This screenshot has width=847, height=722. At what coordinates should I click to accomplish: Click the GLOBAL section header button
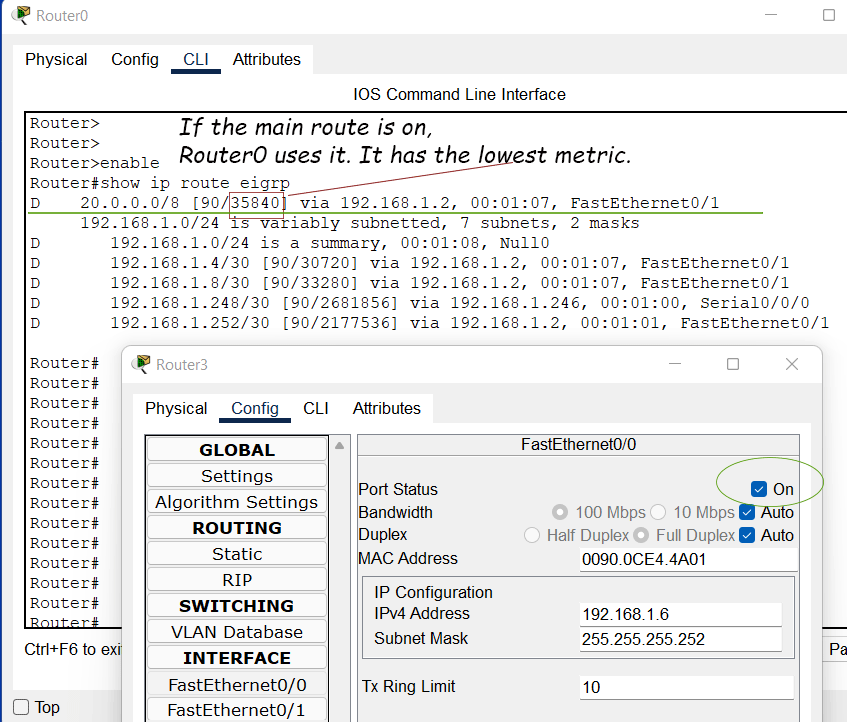click(x=237, y=449)
